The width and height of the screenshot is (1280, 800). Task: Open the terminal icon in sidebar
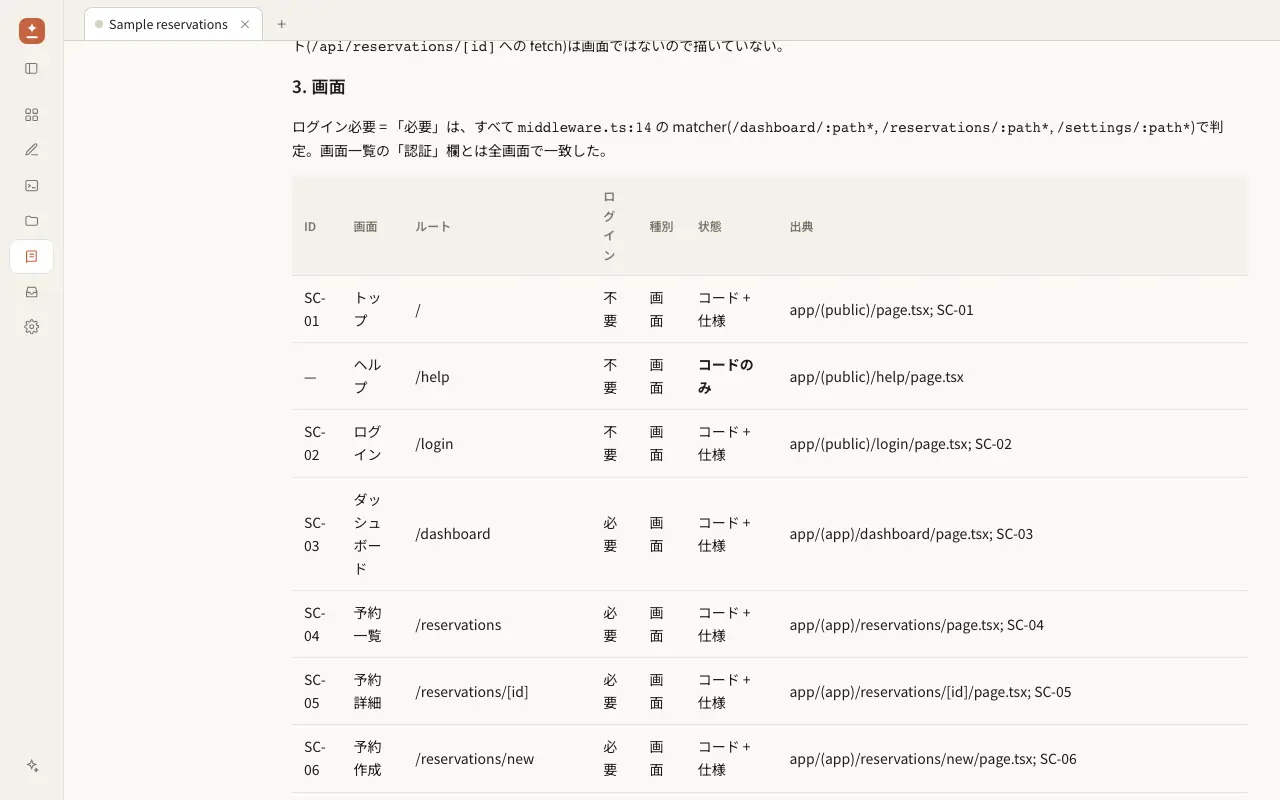point(32,185)
